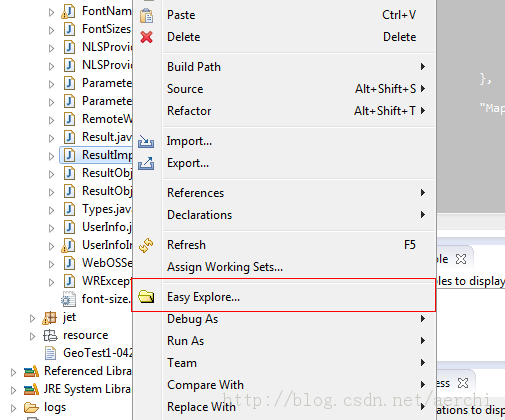Viewport: 505px width, 420px height.
Task: Select Easy Explore... menu entry
Action: (284, 297)
